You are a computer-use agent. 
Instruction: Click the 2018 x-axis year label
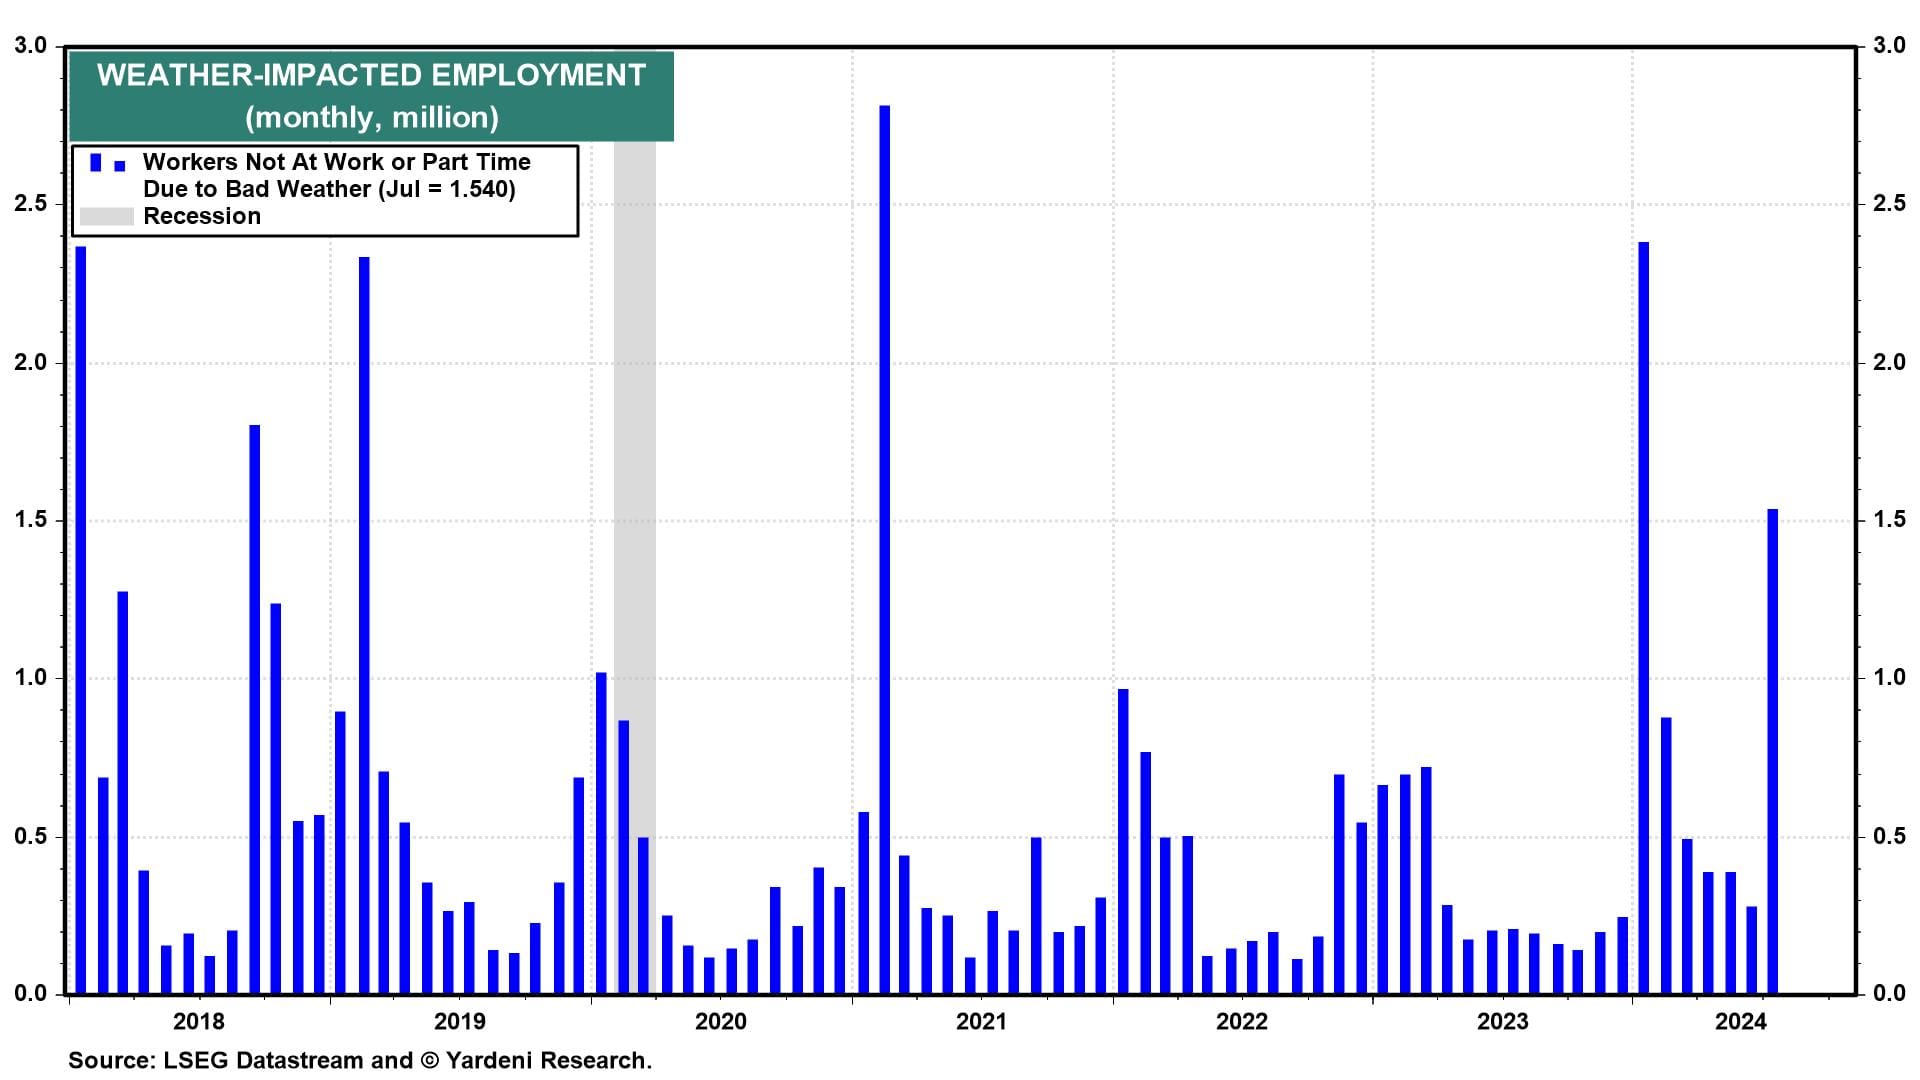199,1021
